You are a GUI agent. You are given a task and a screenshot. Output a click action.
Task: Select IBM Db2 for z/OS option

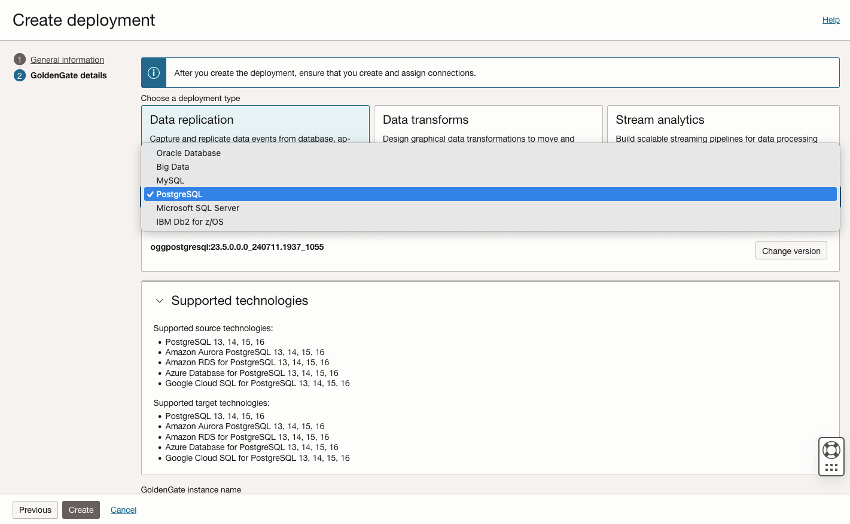[191, 222]
